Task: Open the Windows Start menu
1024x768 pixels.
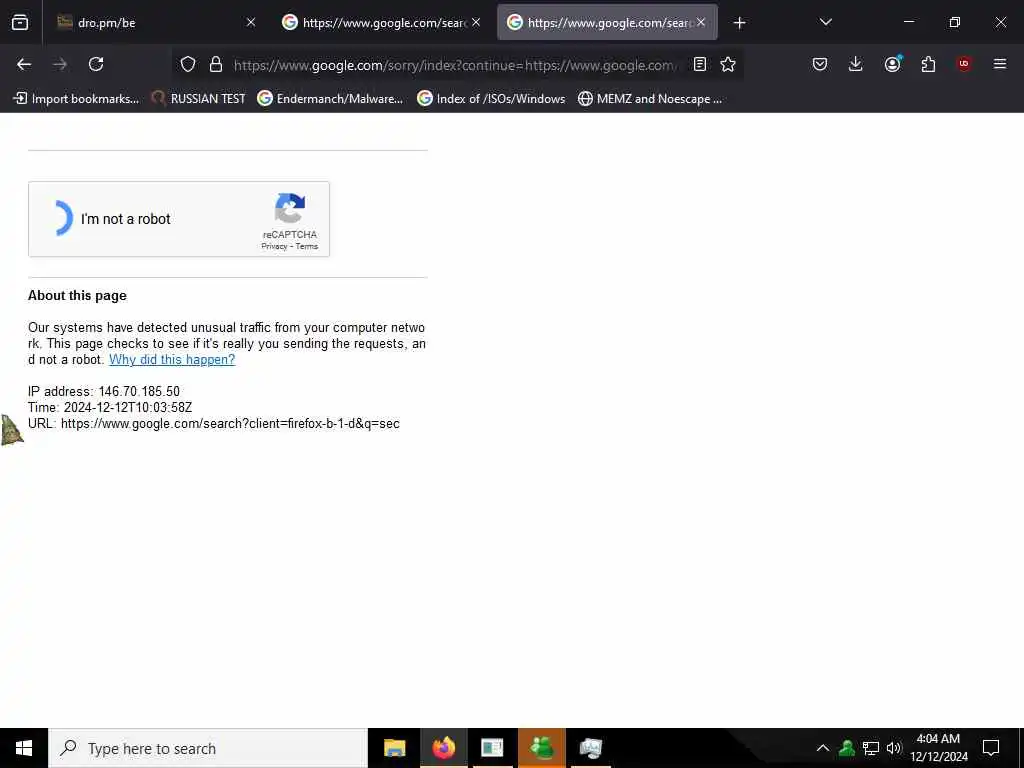Action: click(x=24, y=748)
